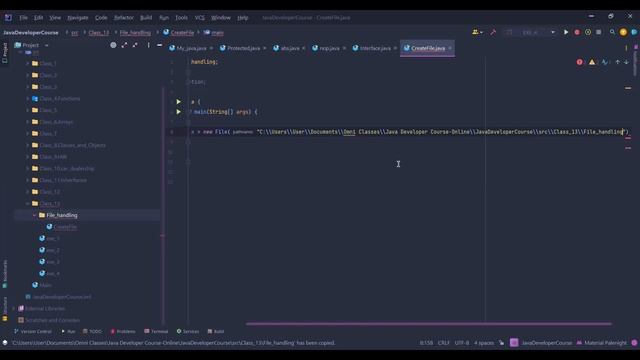
Task: Toggle tool window bars status corner icon
Action: [x=5, y=343]
